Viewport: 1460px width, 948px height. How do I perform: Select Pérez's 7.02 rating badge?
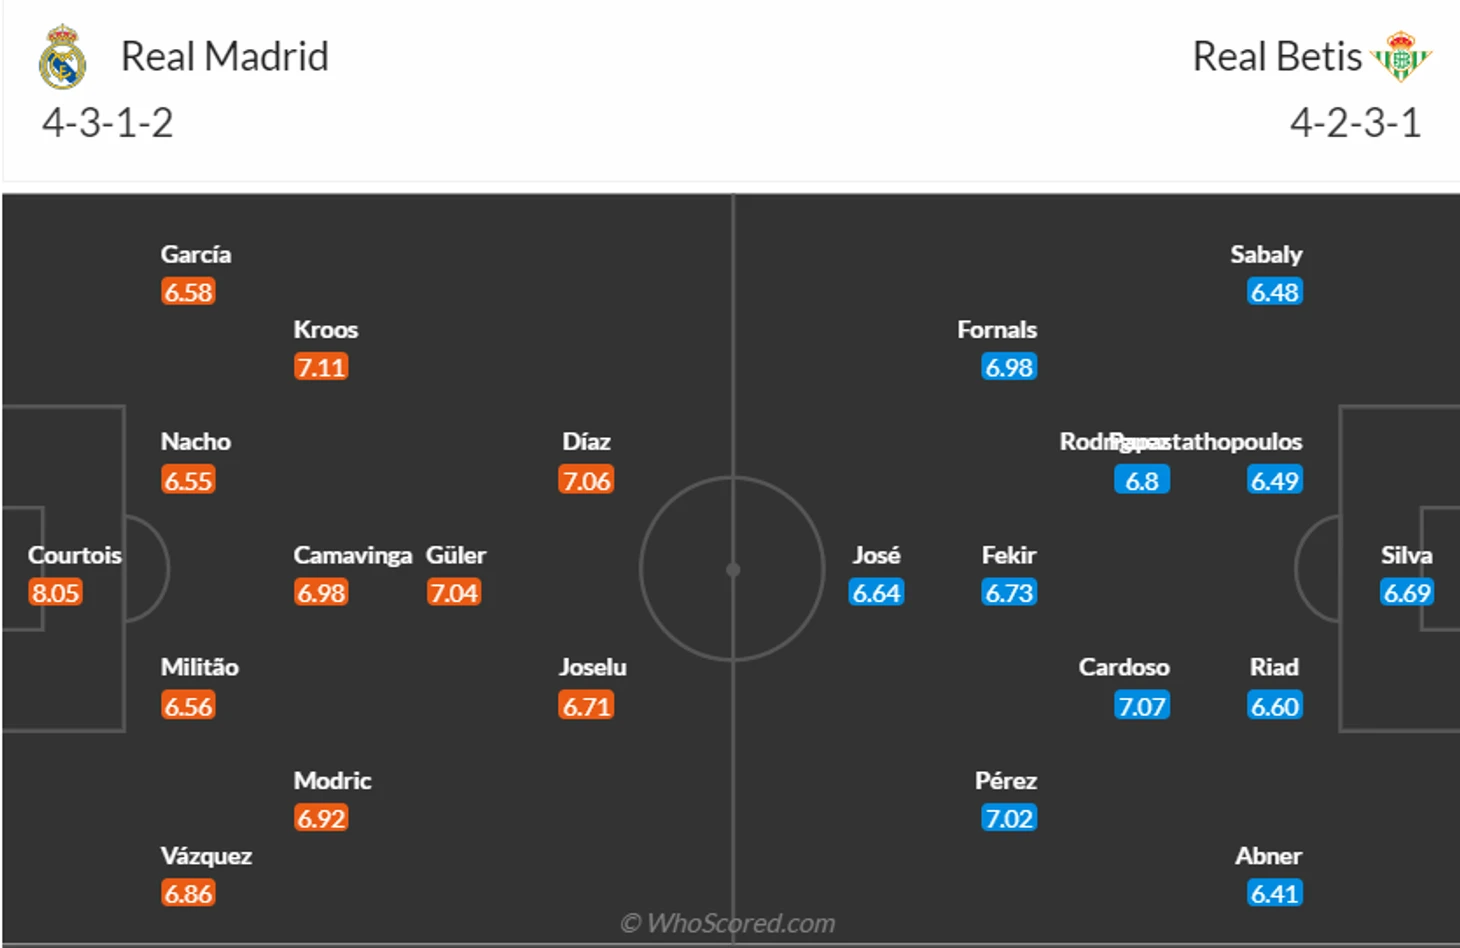(x=1009, y=819)
